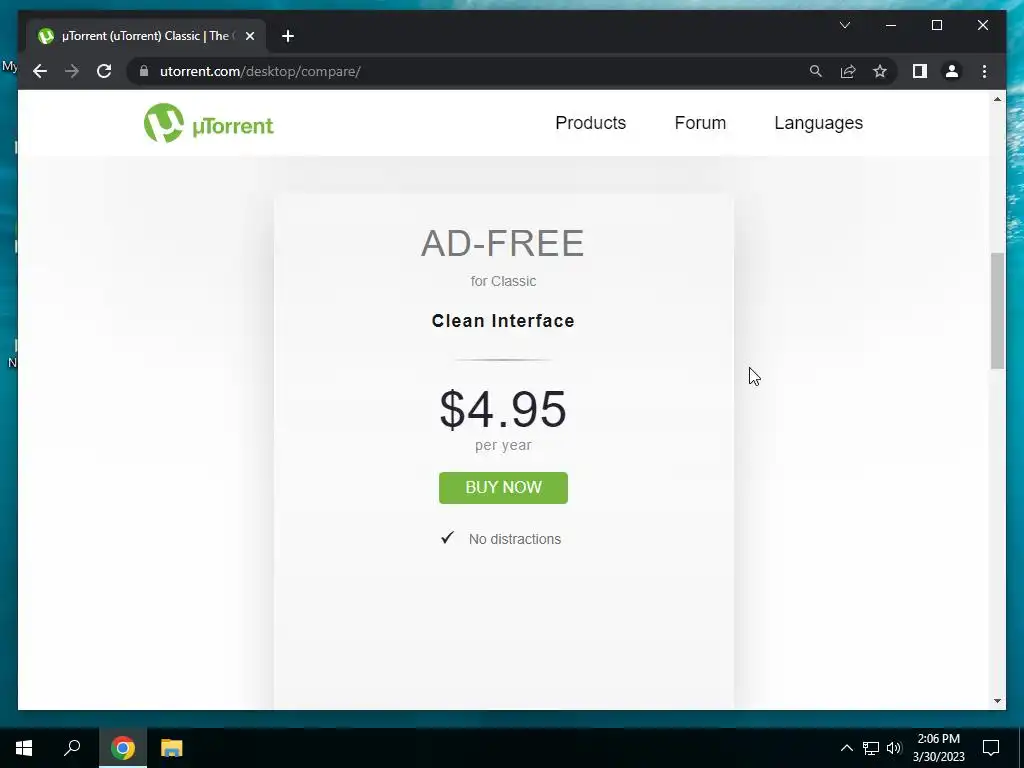The height and width of the screenshot is (768, 1024).
Task: Click the scroll-up arrow of the page scrollbar
Action: [997, 99]
